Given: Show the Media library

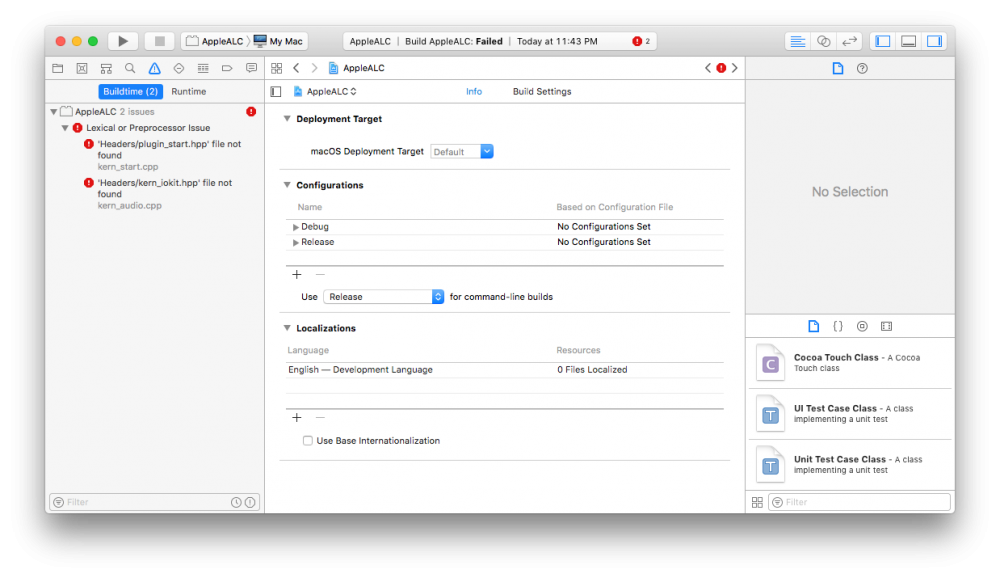Looking at the screenshot, I should point(886,326).
